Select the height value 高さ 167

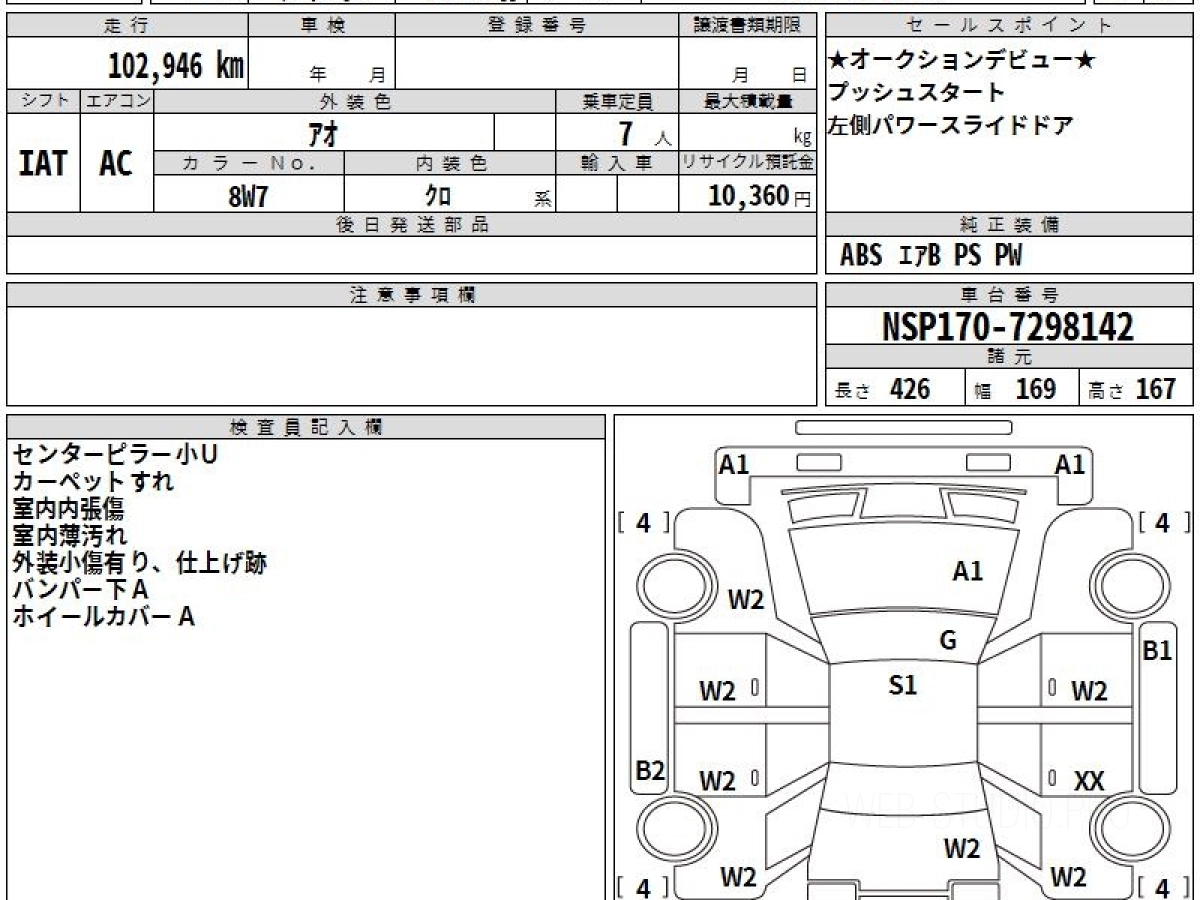(x=1132, y=389)
